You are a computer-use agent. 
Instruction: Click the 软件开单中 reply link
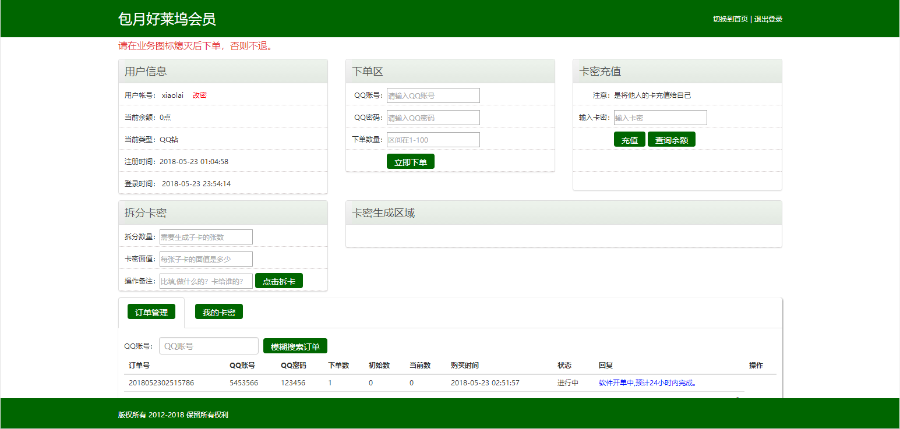coord(647,383)
